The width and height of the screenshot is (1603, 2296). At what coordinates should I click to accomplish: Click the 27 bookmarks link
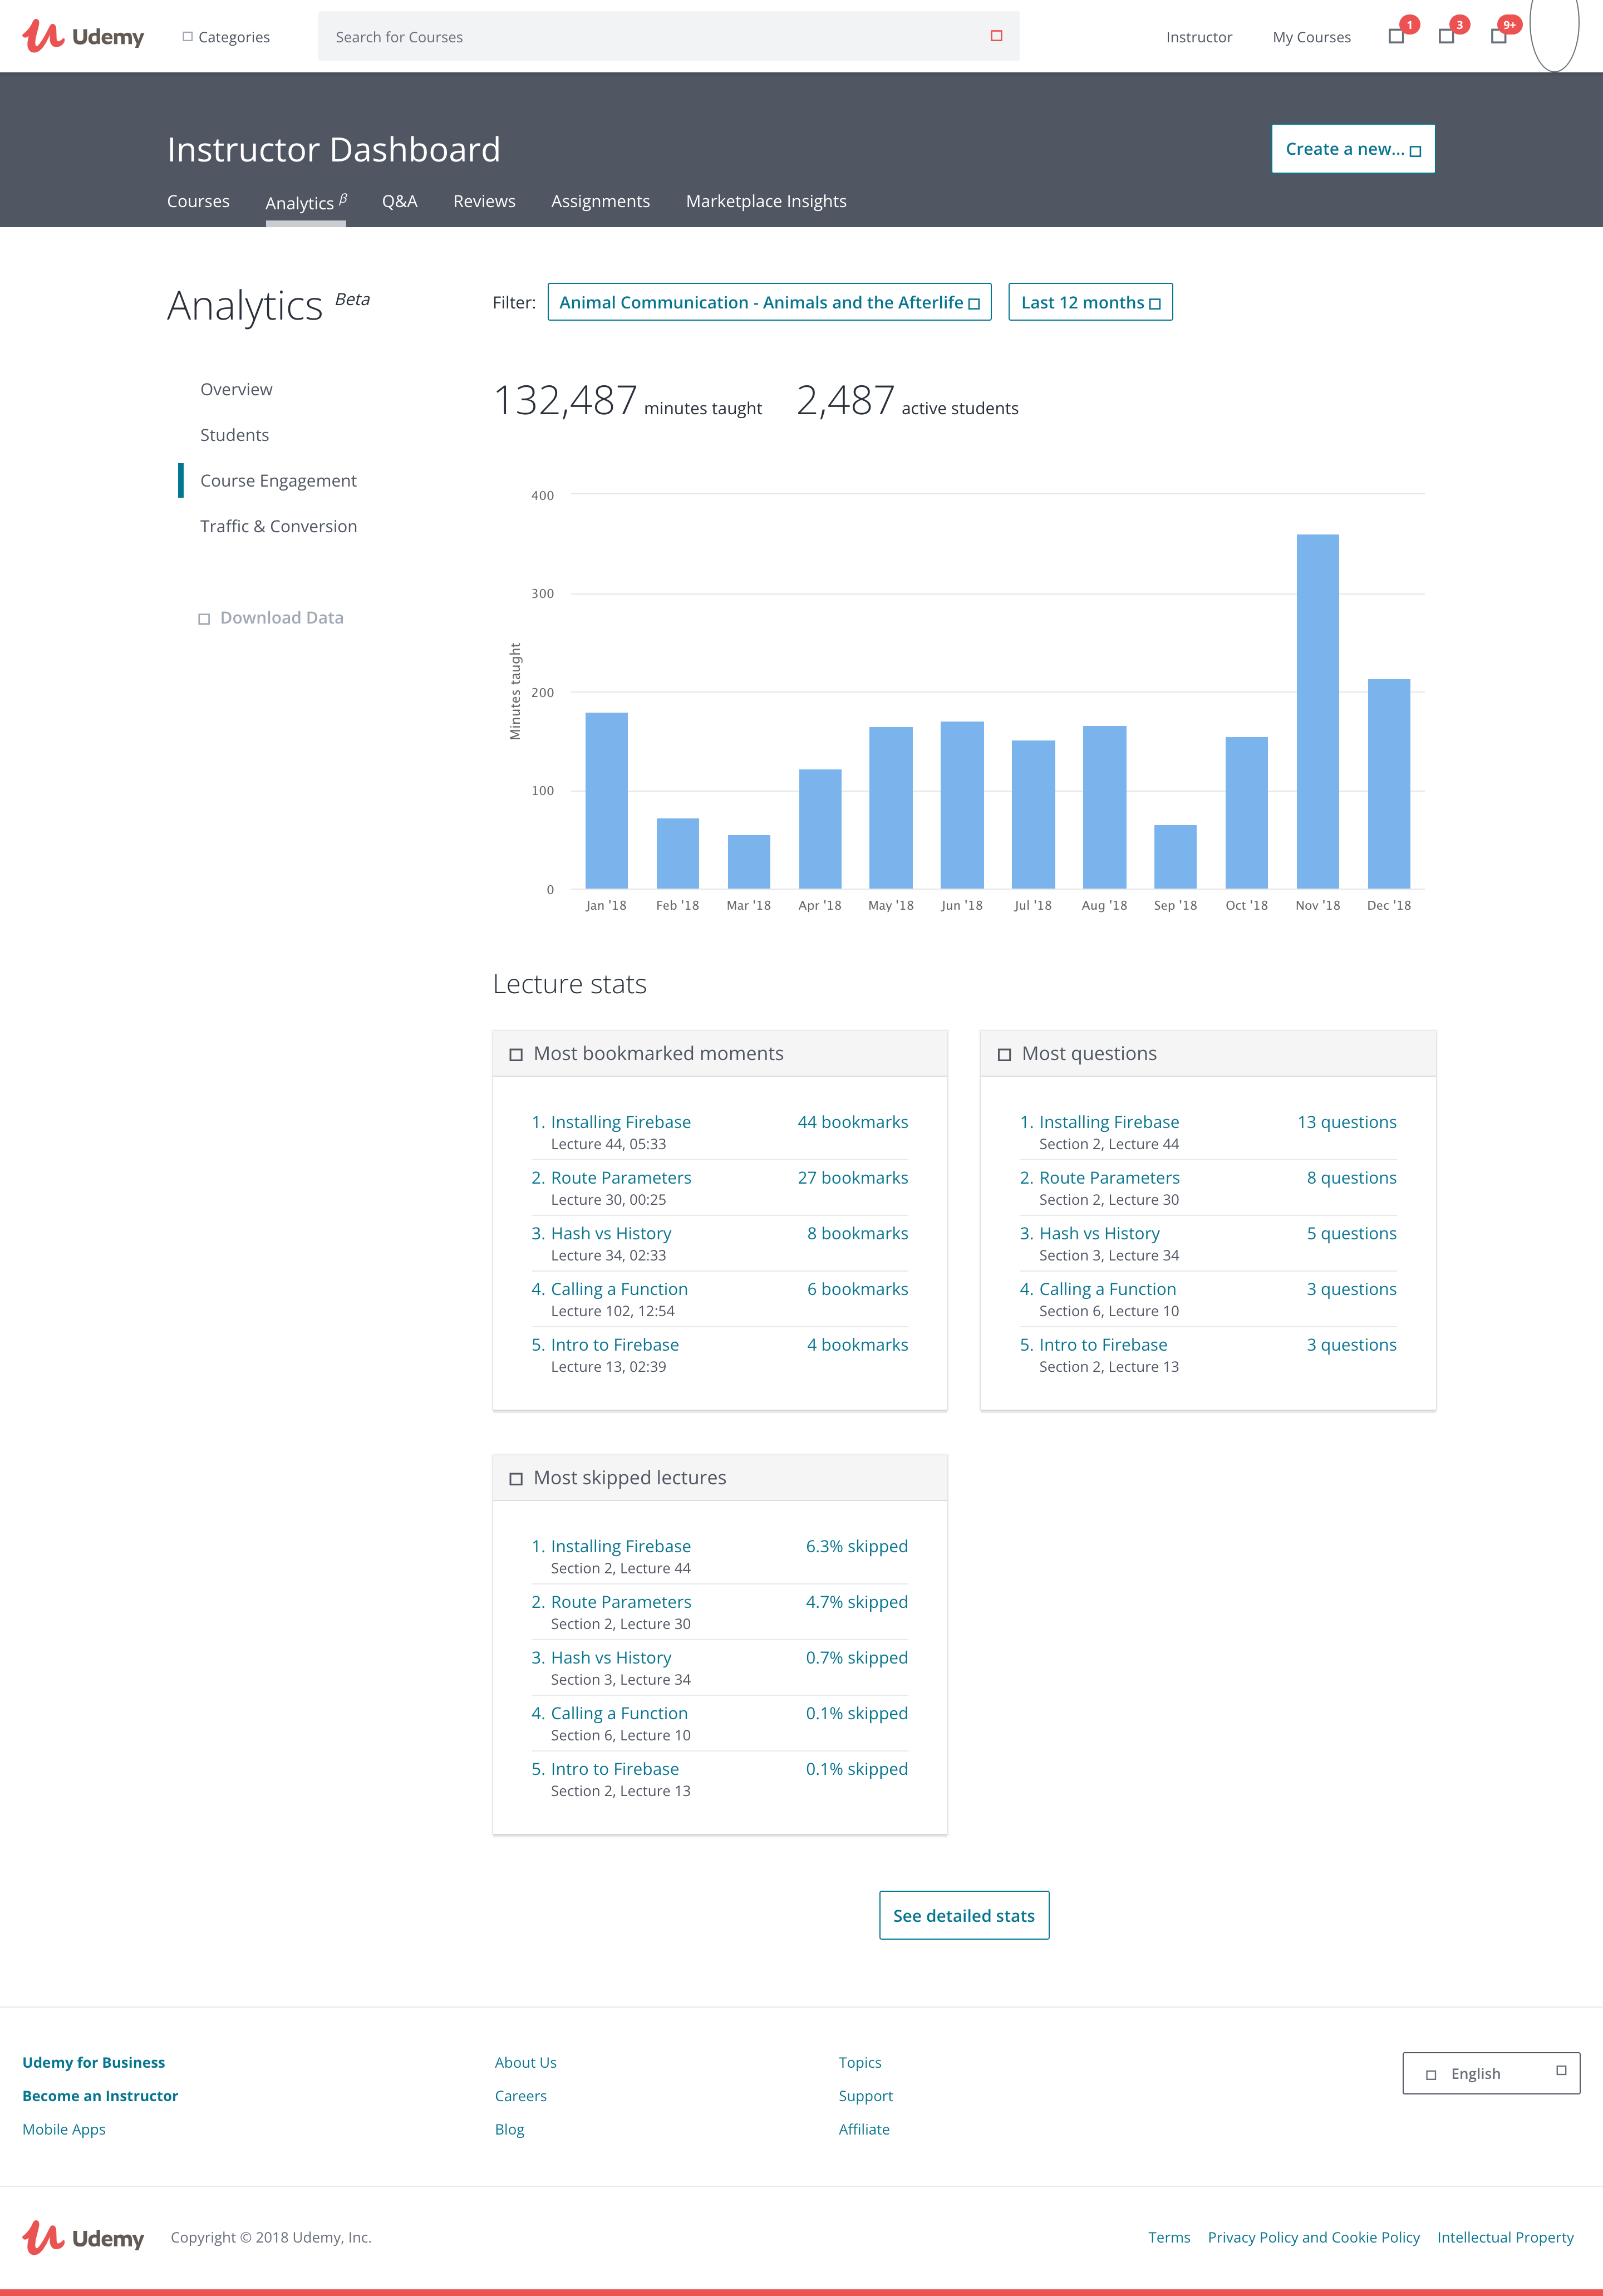point(853,1178)
